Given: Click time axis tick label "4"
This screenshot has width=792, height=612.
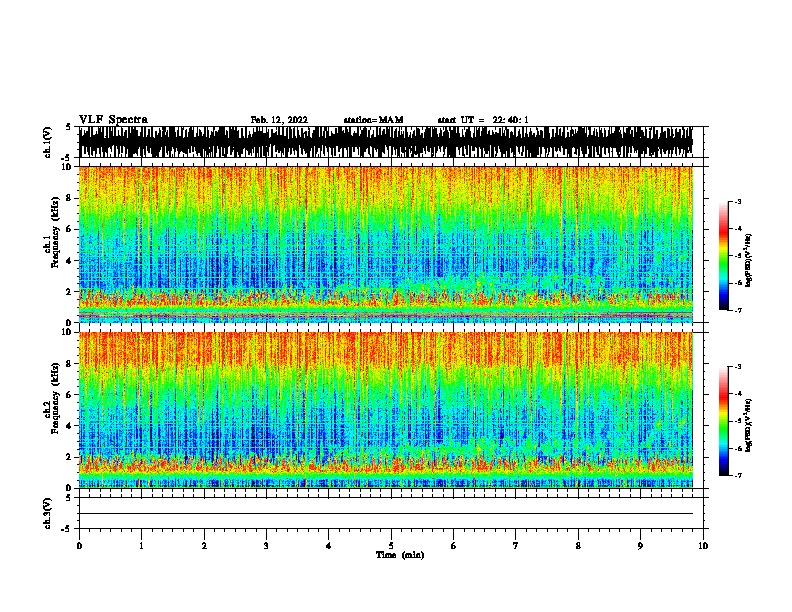Looking at the screenshot, I should (329, 546).
